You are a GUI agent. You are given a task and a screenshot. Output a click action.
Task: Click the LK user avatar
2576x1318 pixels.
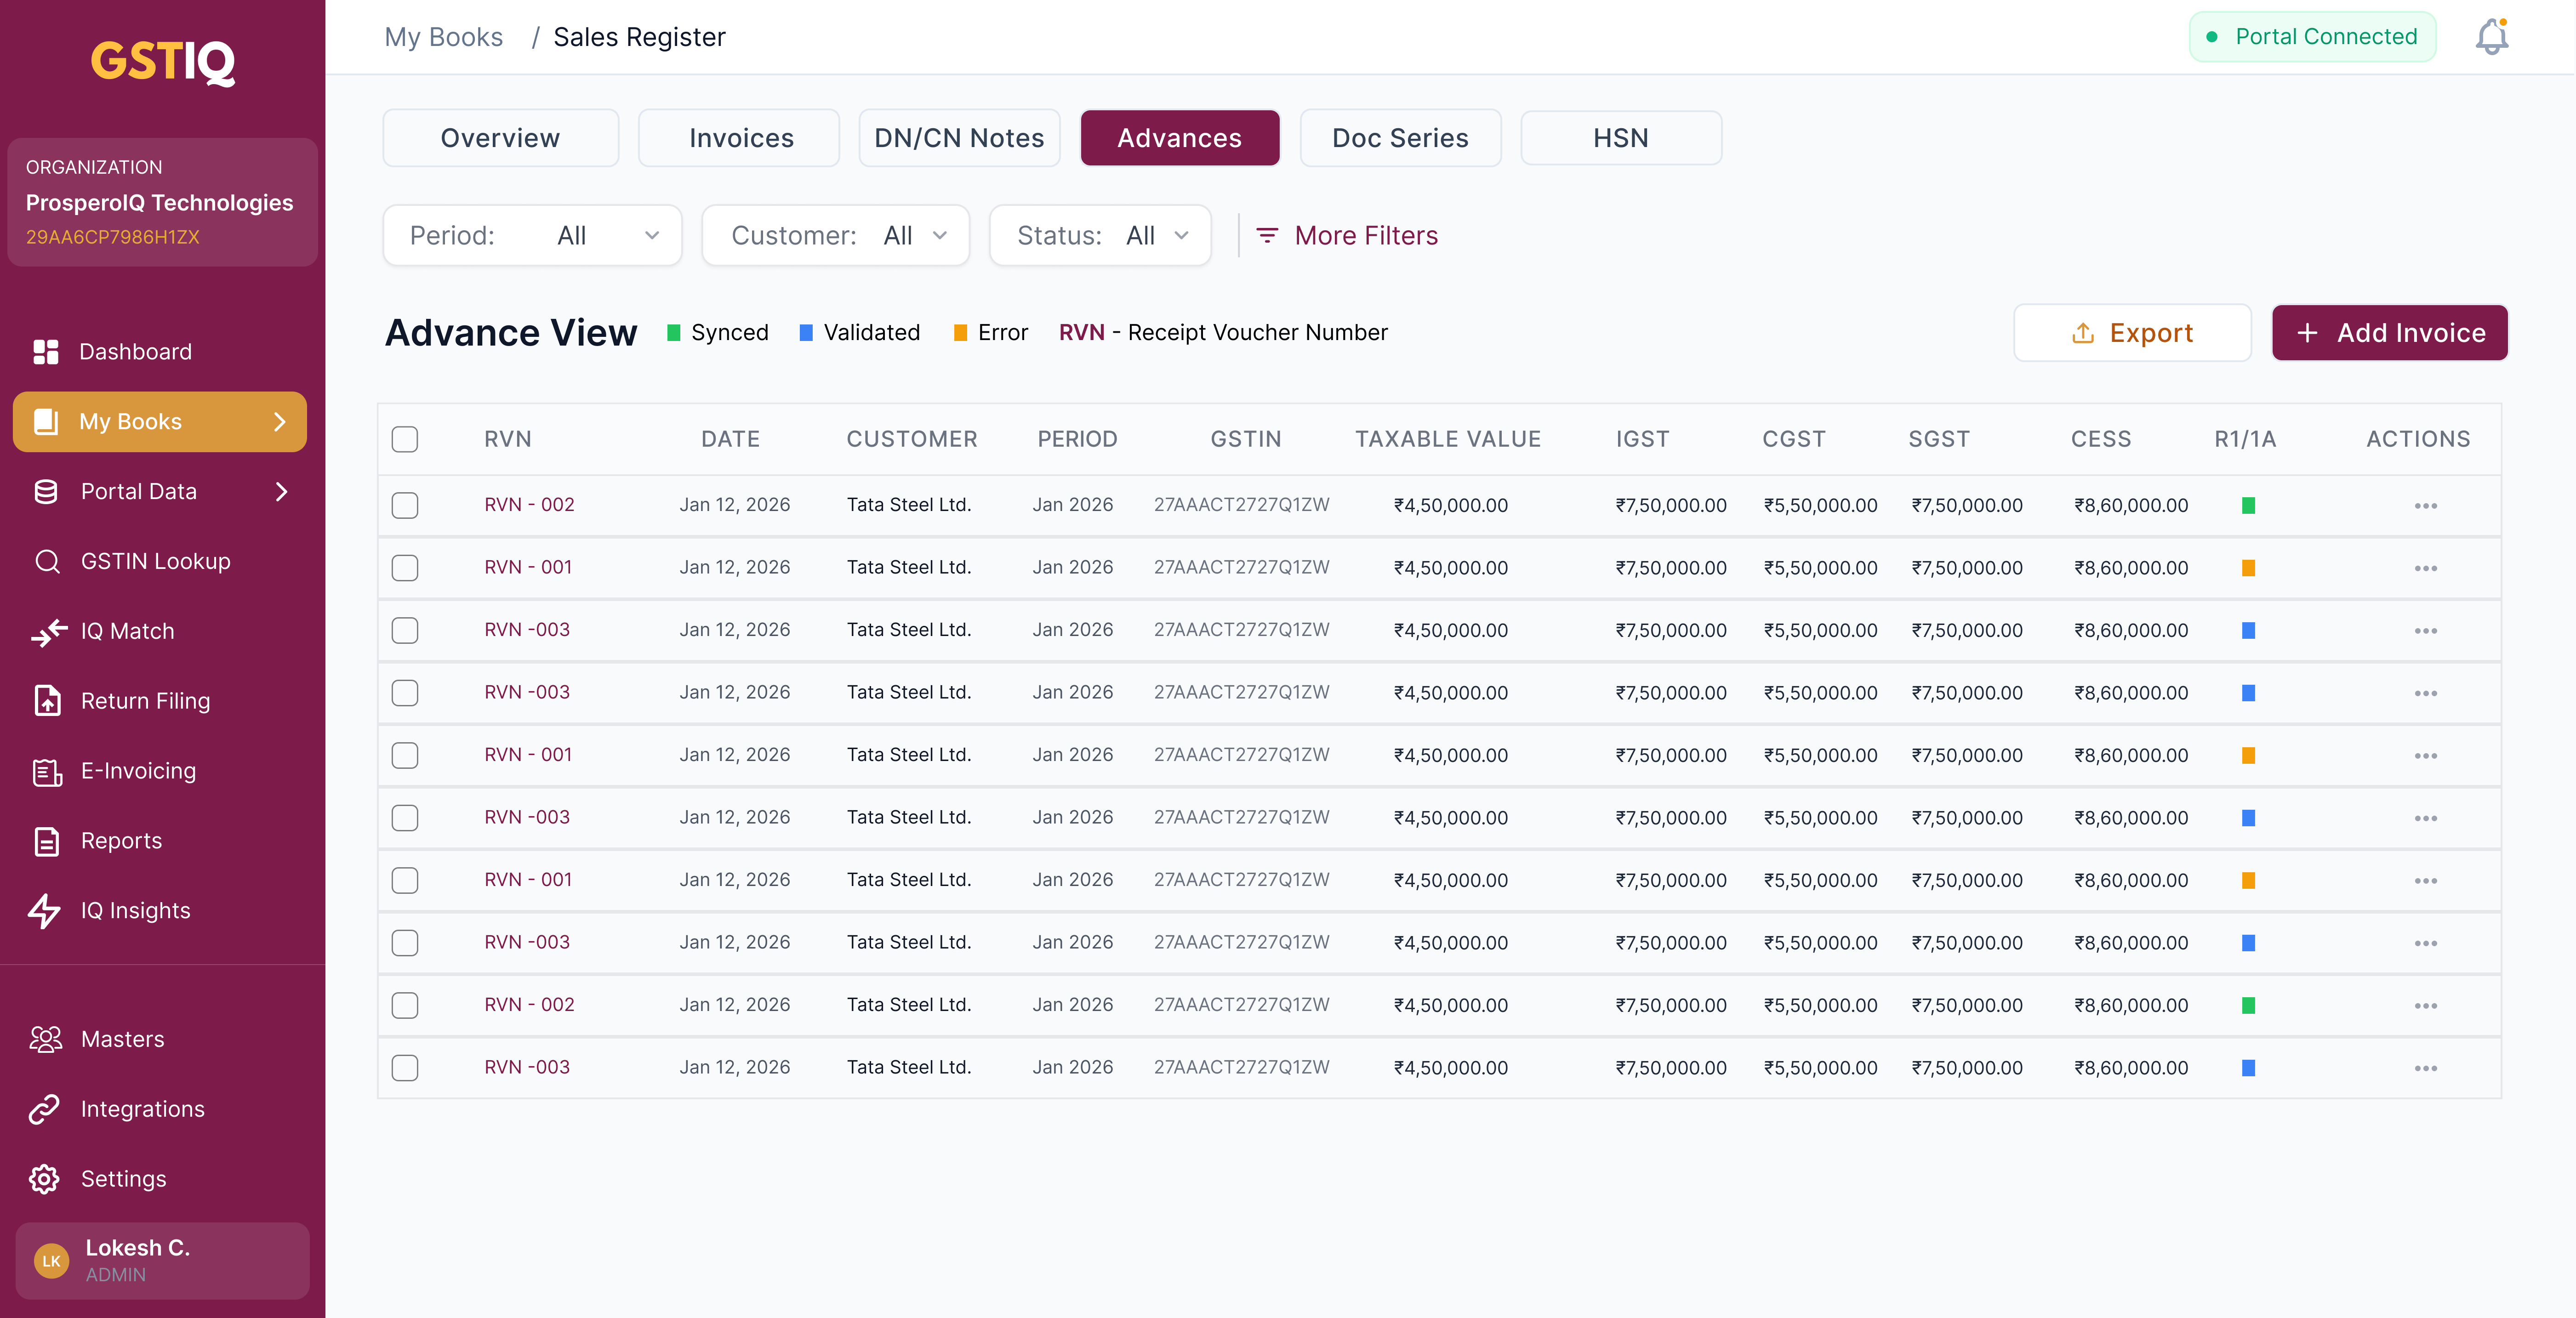tap(51, 1261)
